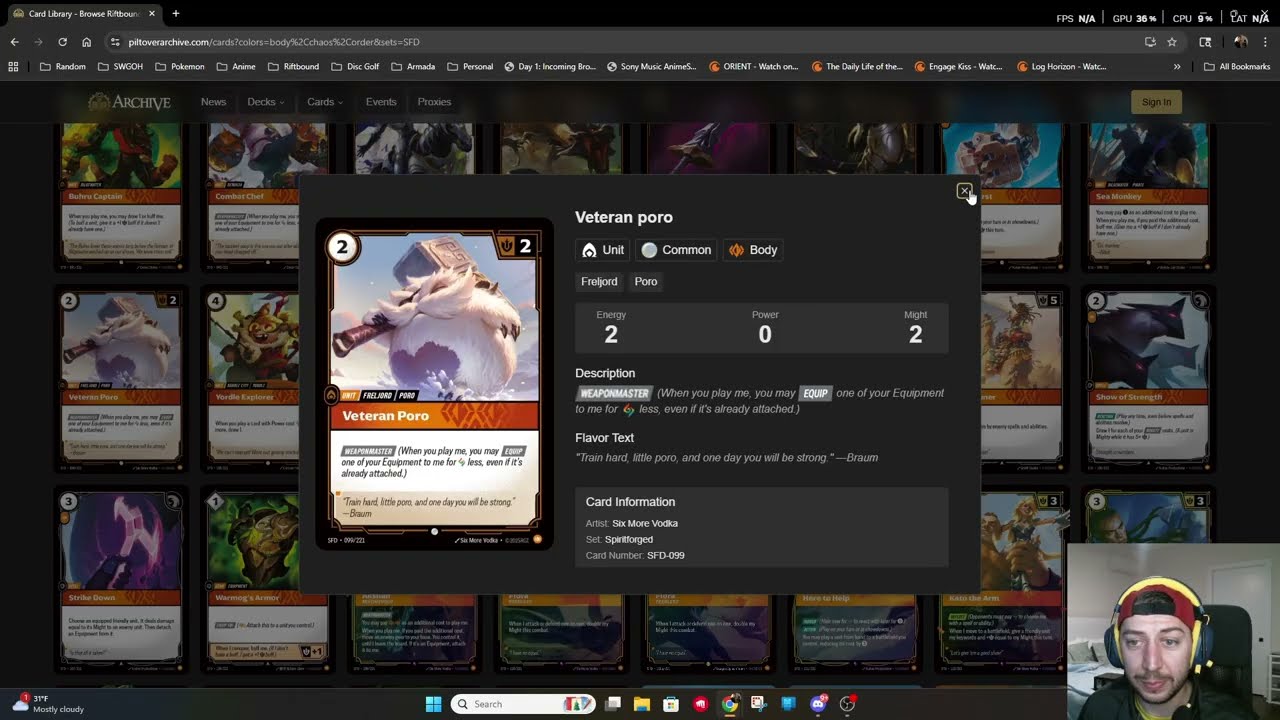Open the Chrome three-dot menu
The width and height of the screenshot is (1280, 720).
pos(1266,42)
